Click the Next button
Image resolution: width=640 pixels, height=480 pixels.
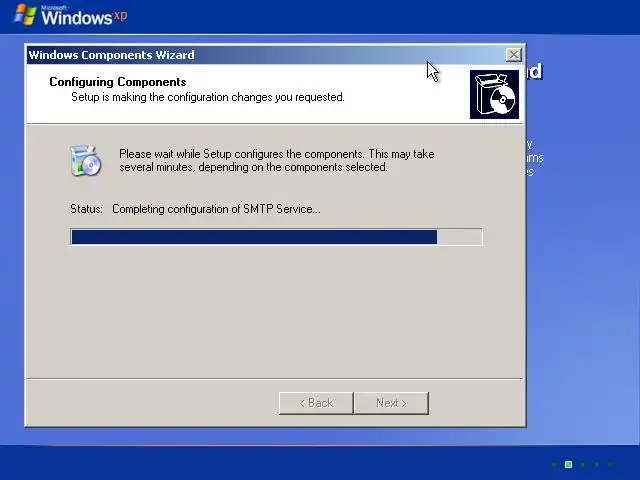[391, 403]
